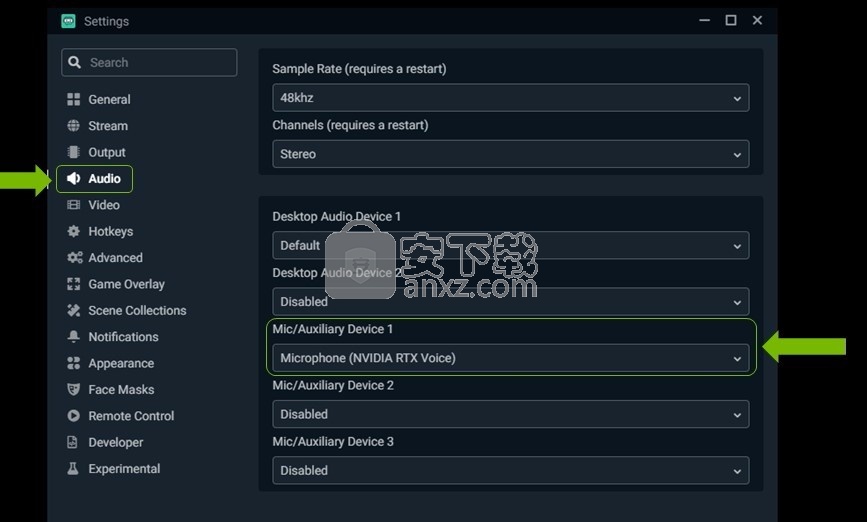This screenshot has width=867, height=522.
Task: Click the Output chip icon
Action: (x=74, y=152)
